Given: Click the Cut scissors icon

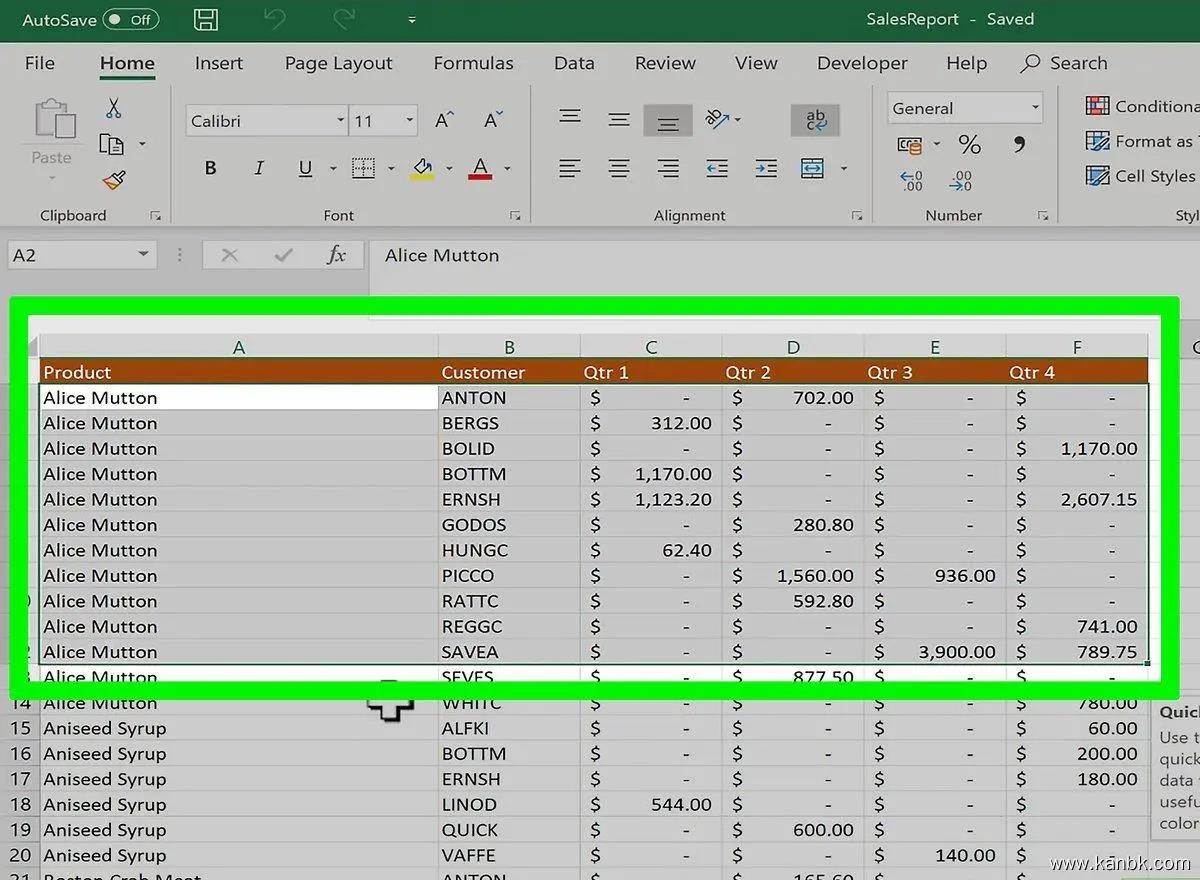Looking at the screenshot, I should (x=113, y=109).
